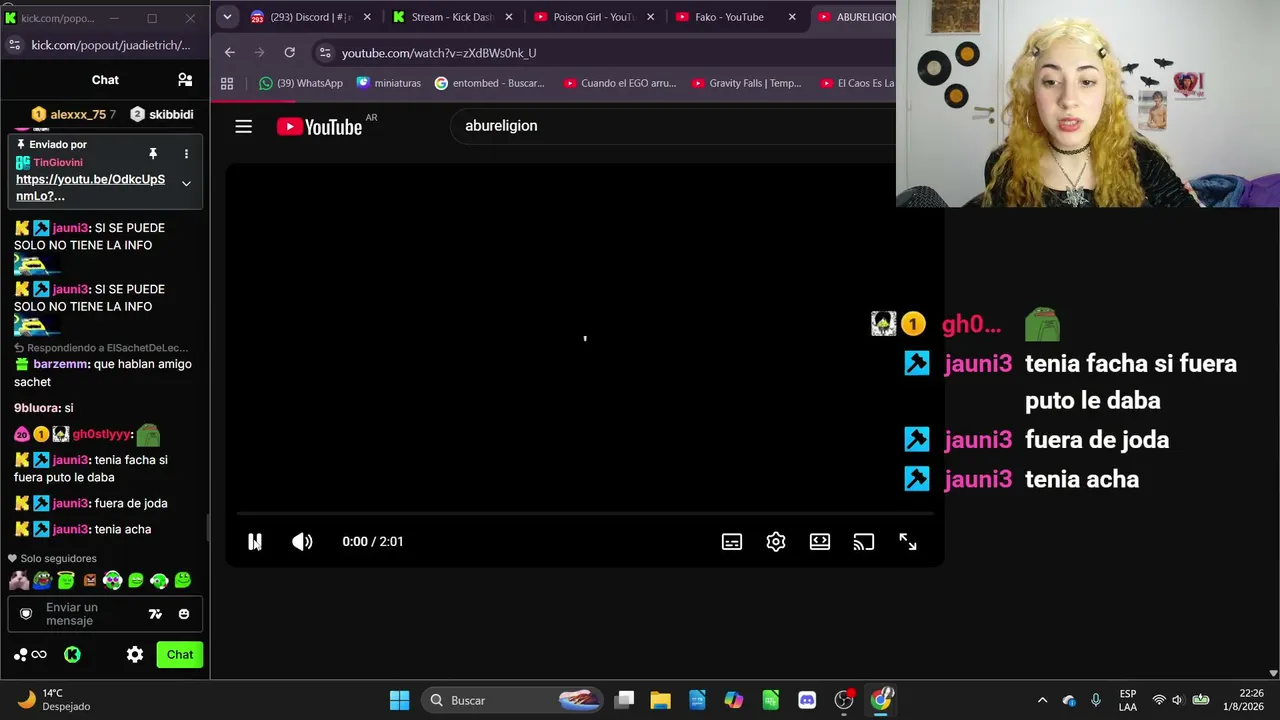Open the 7TV emote menu in chat

pos(155,614)
